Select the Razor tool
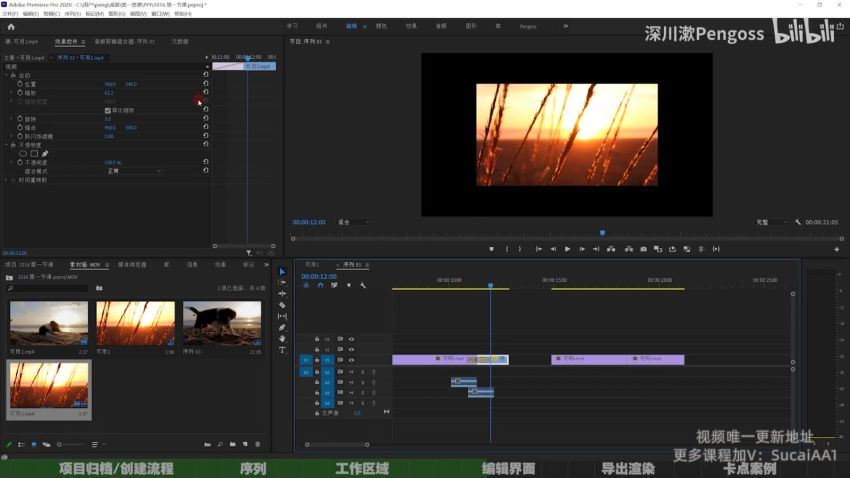 (x=282, y=305)
